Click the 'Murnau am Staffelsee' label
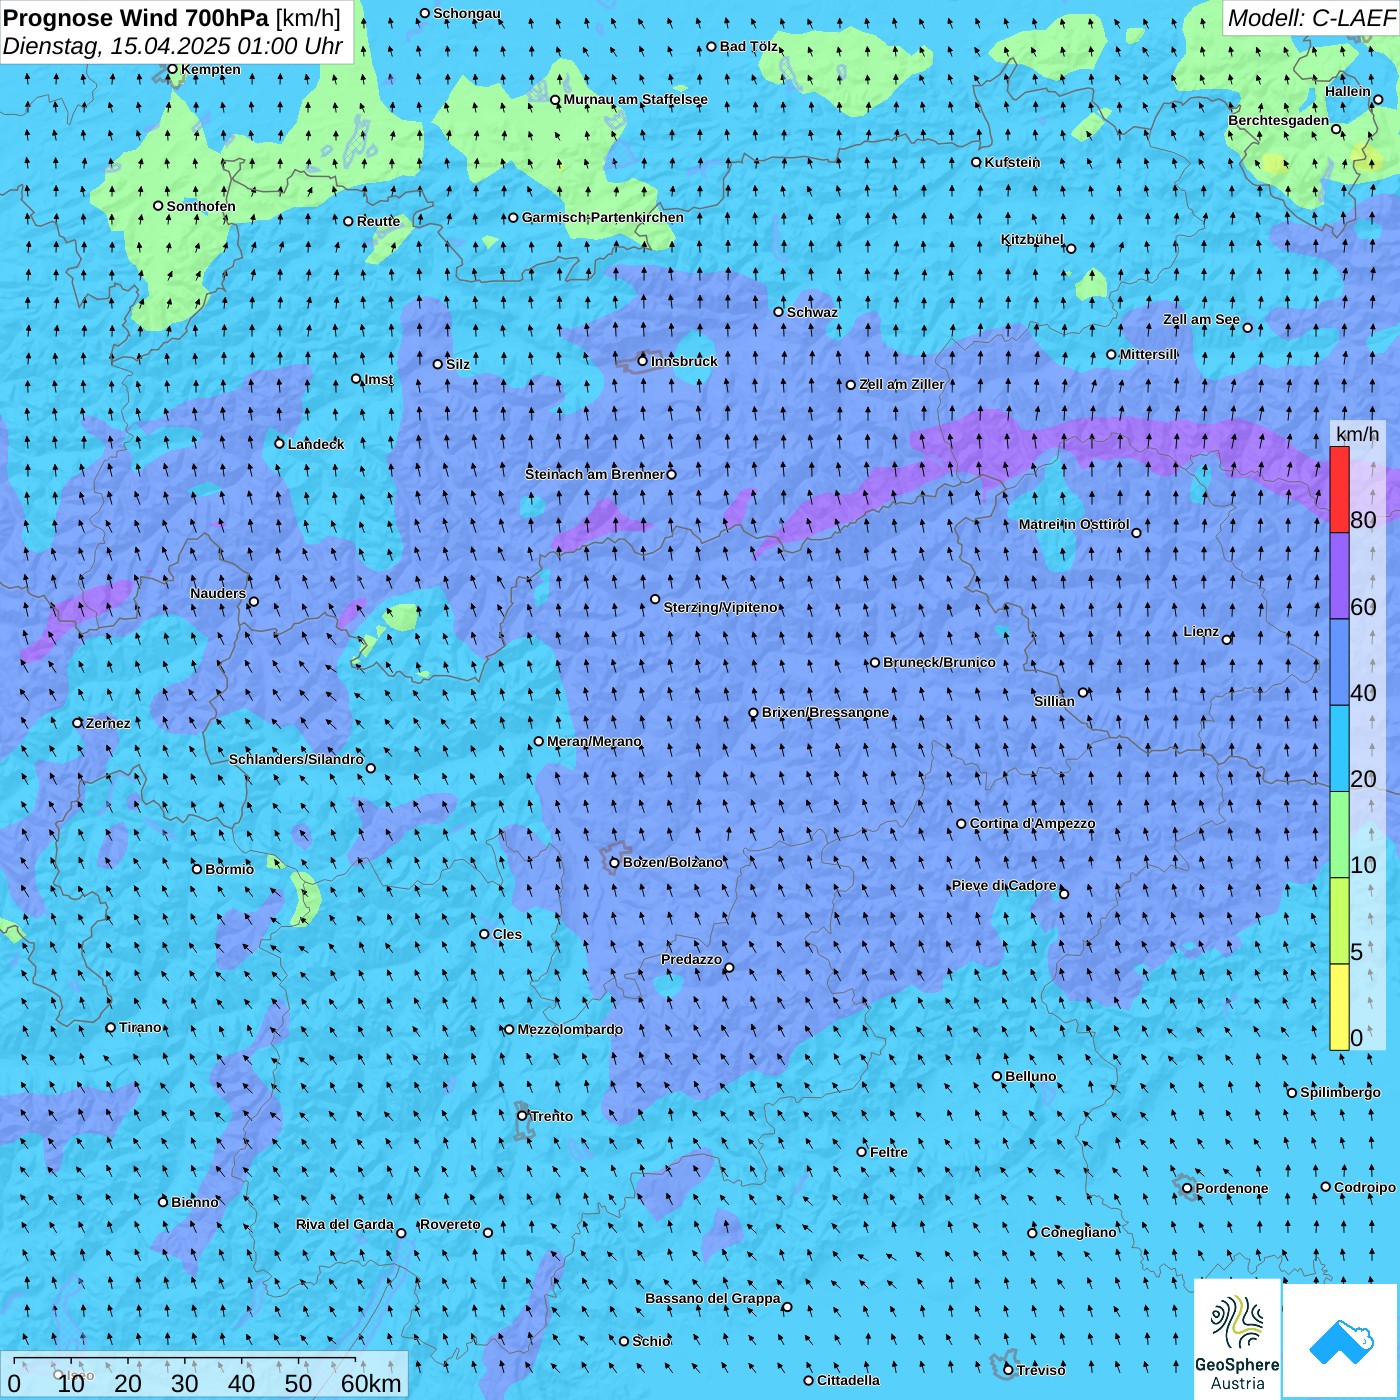The image size is (1400, 1400). (x=635, y=99)
